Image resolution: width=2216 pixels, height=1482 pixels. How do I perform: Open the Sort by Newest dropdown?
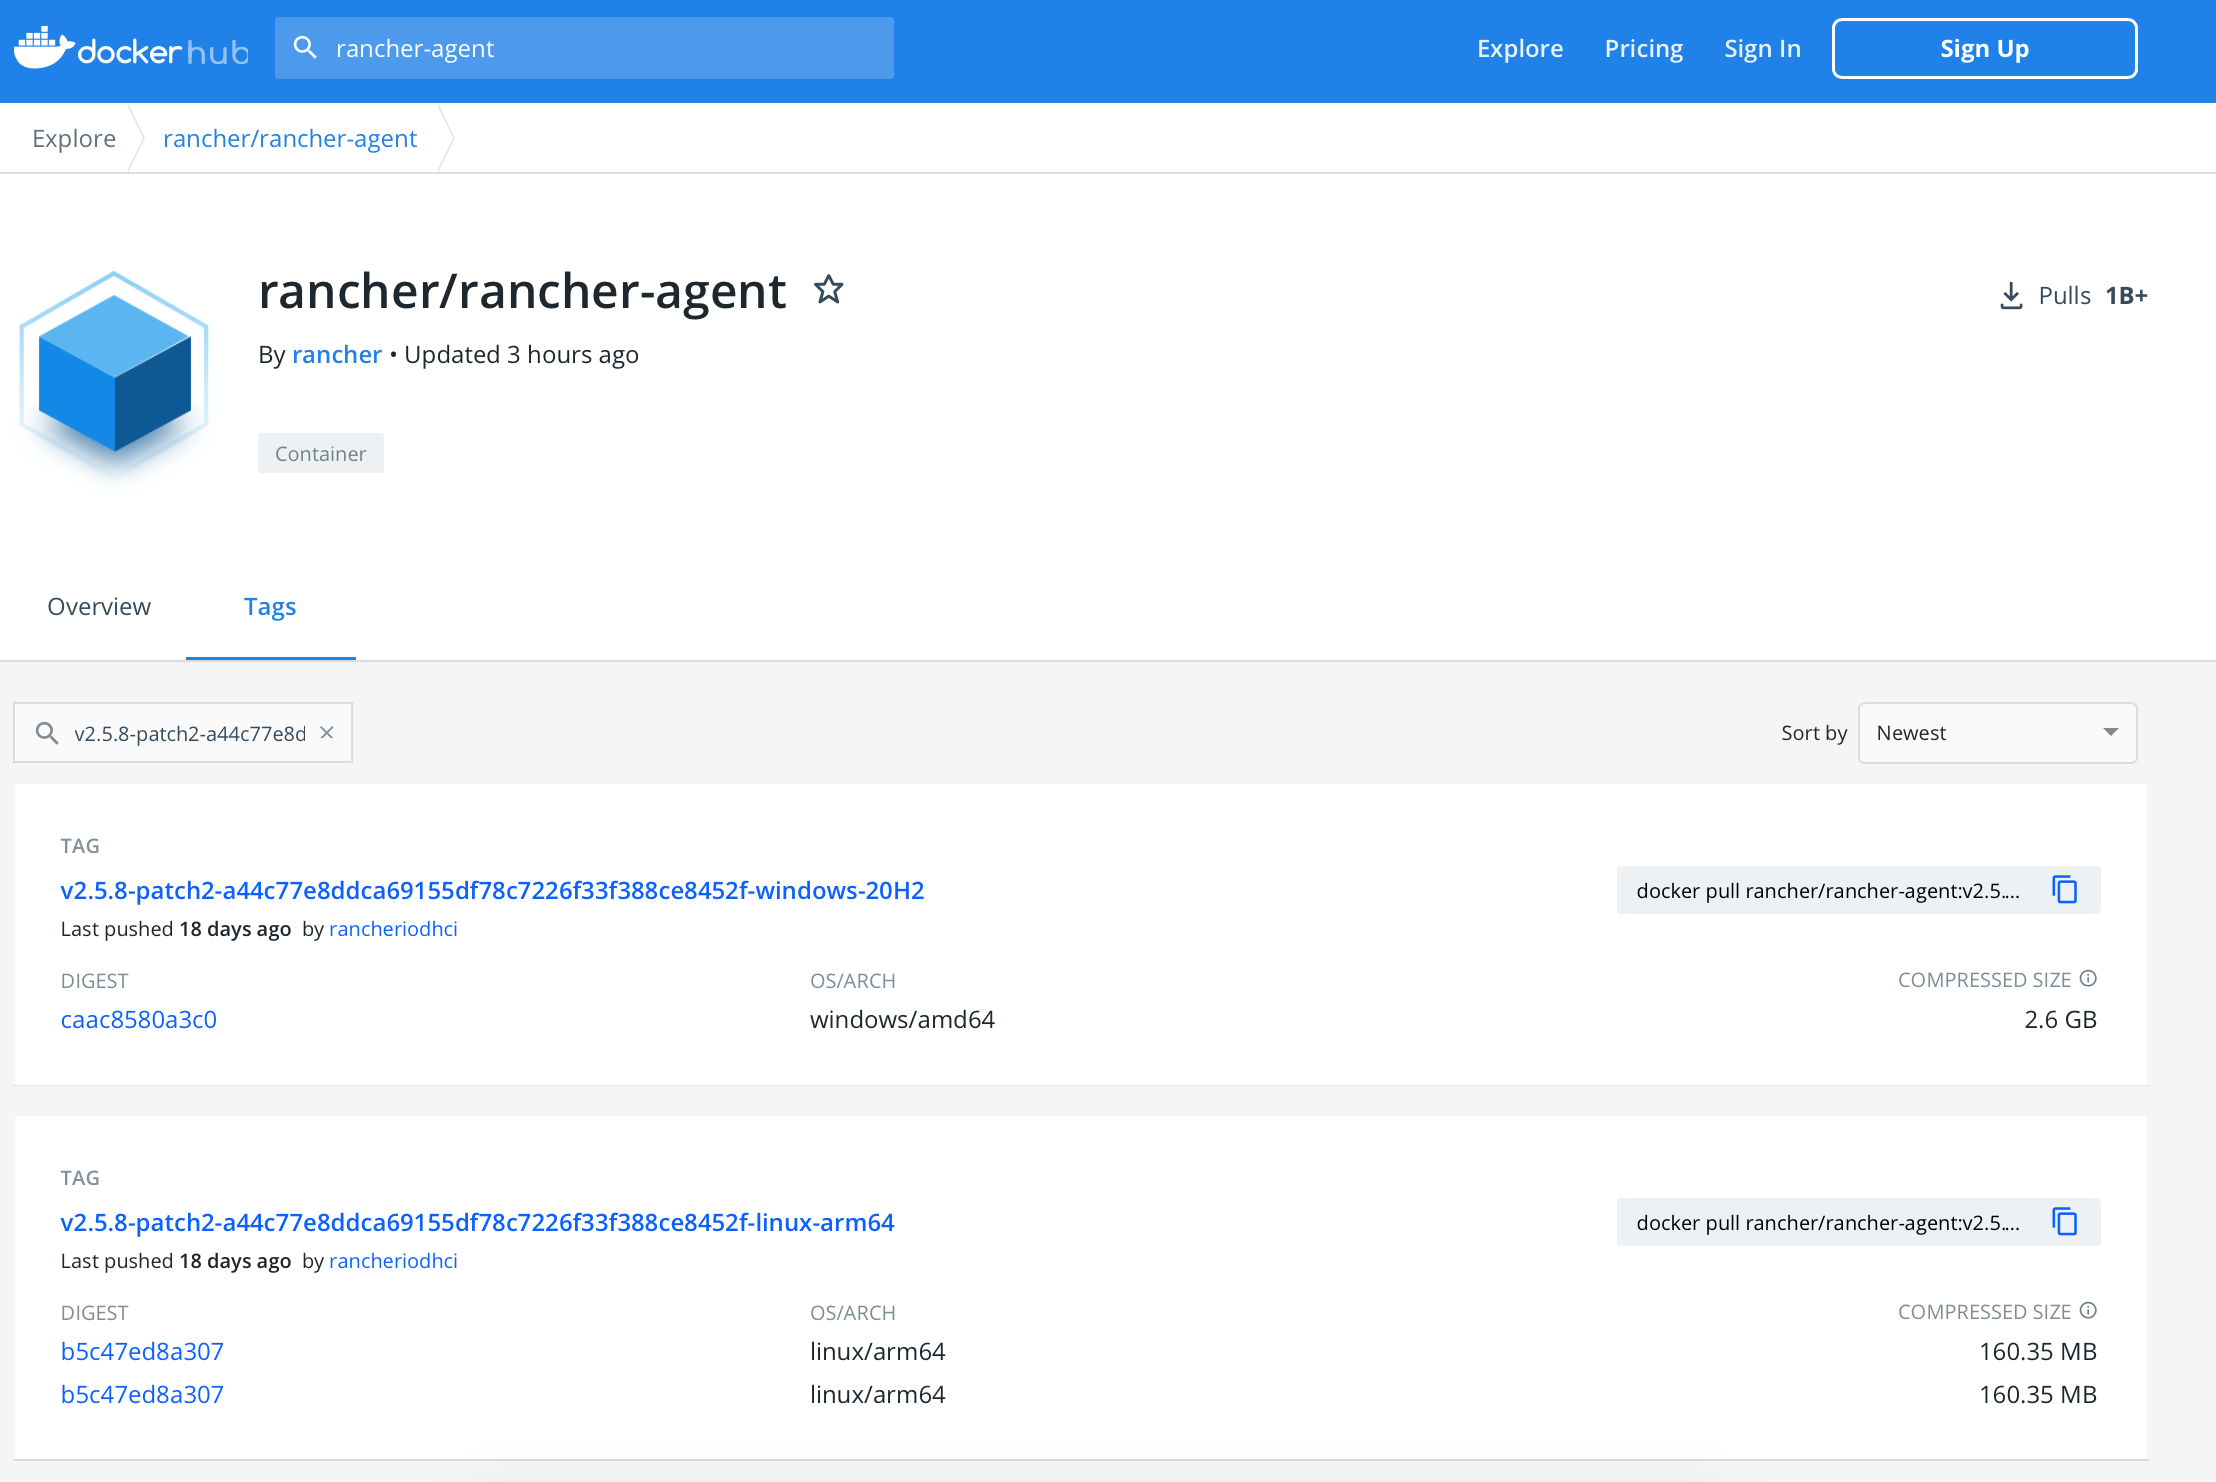(1996, 733)
